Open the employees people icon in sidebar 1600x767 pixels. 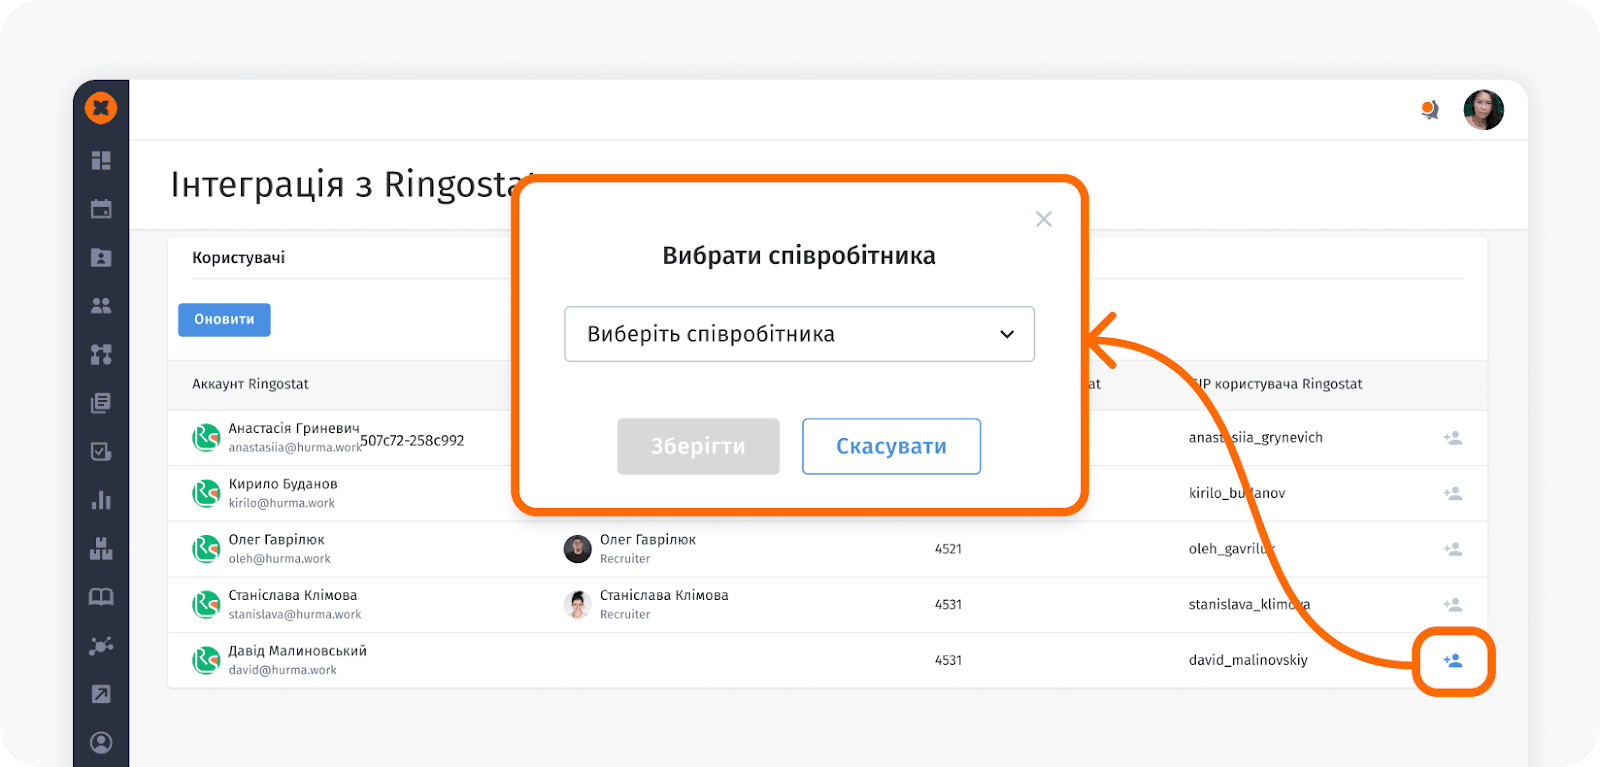click(101, 306)
